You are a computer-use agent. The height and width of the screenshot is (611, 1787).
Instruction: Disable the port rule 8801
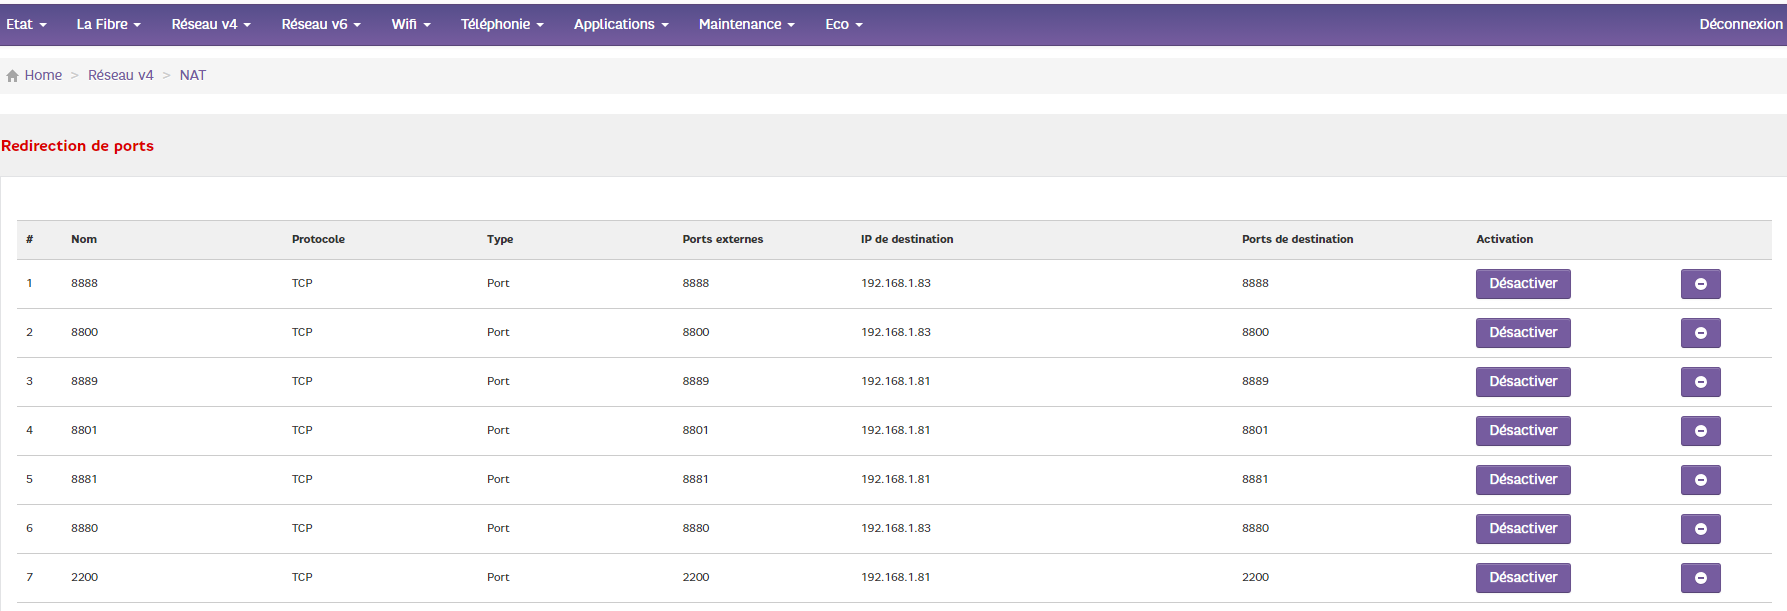(1522, 431)
